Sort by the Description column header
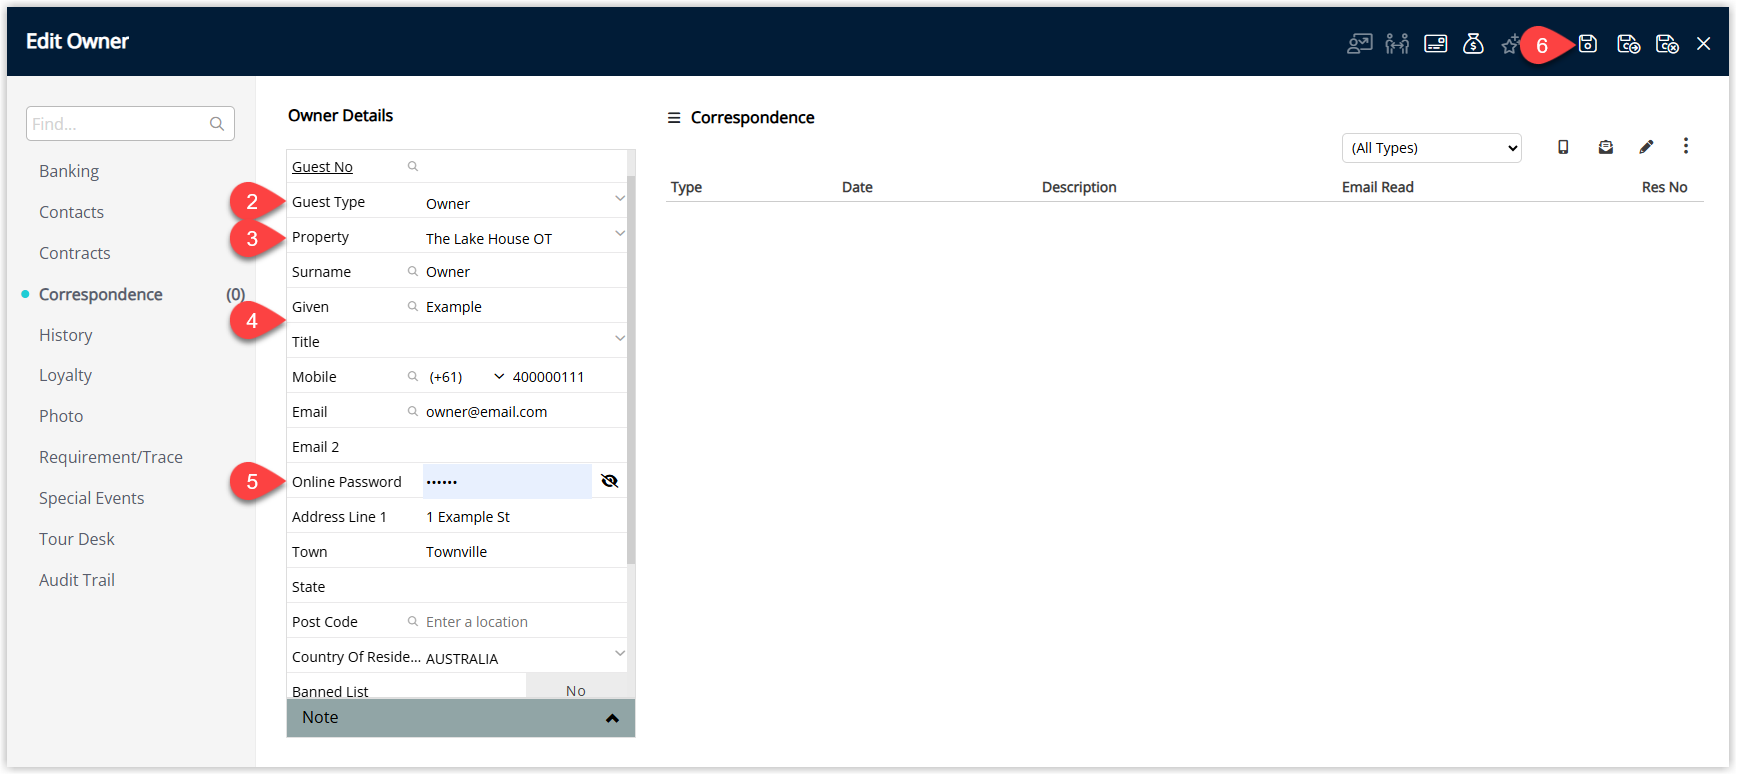1737x775 pixels. pyautogui.click(x=1079, y=187)
